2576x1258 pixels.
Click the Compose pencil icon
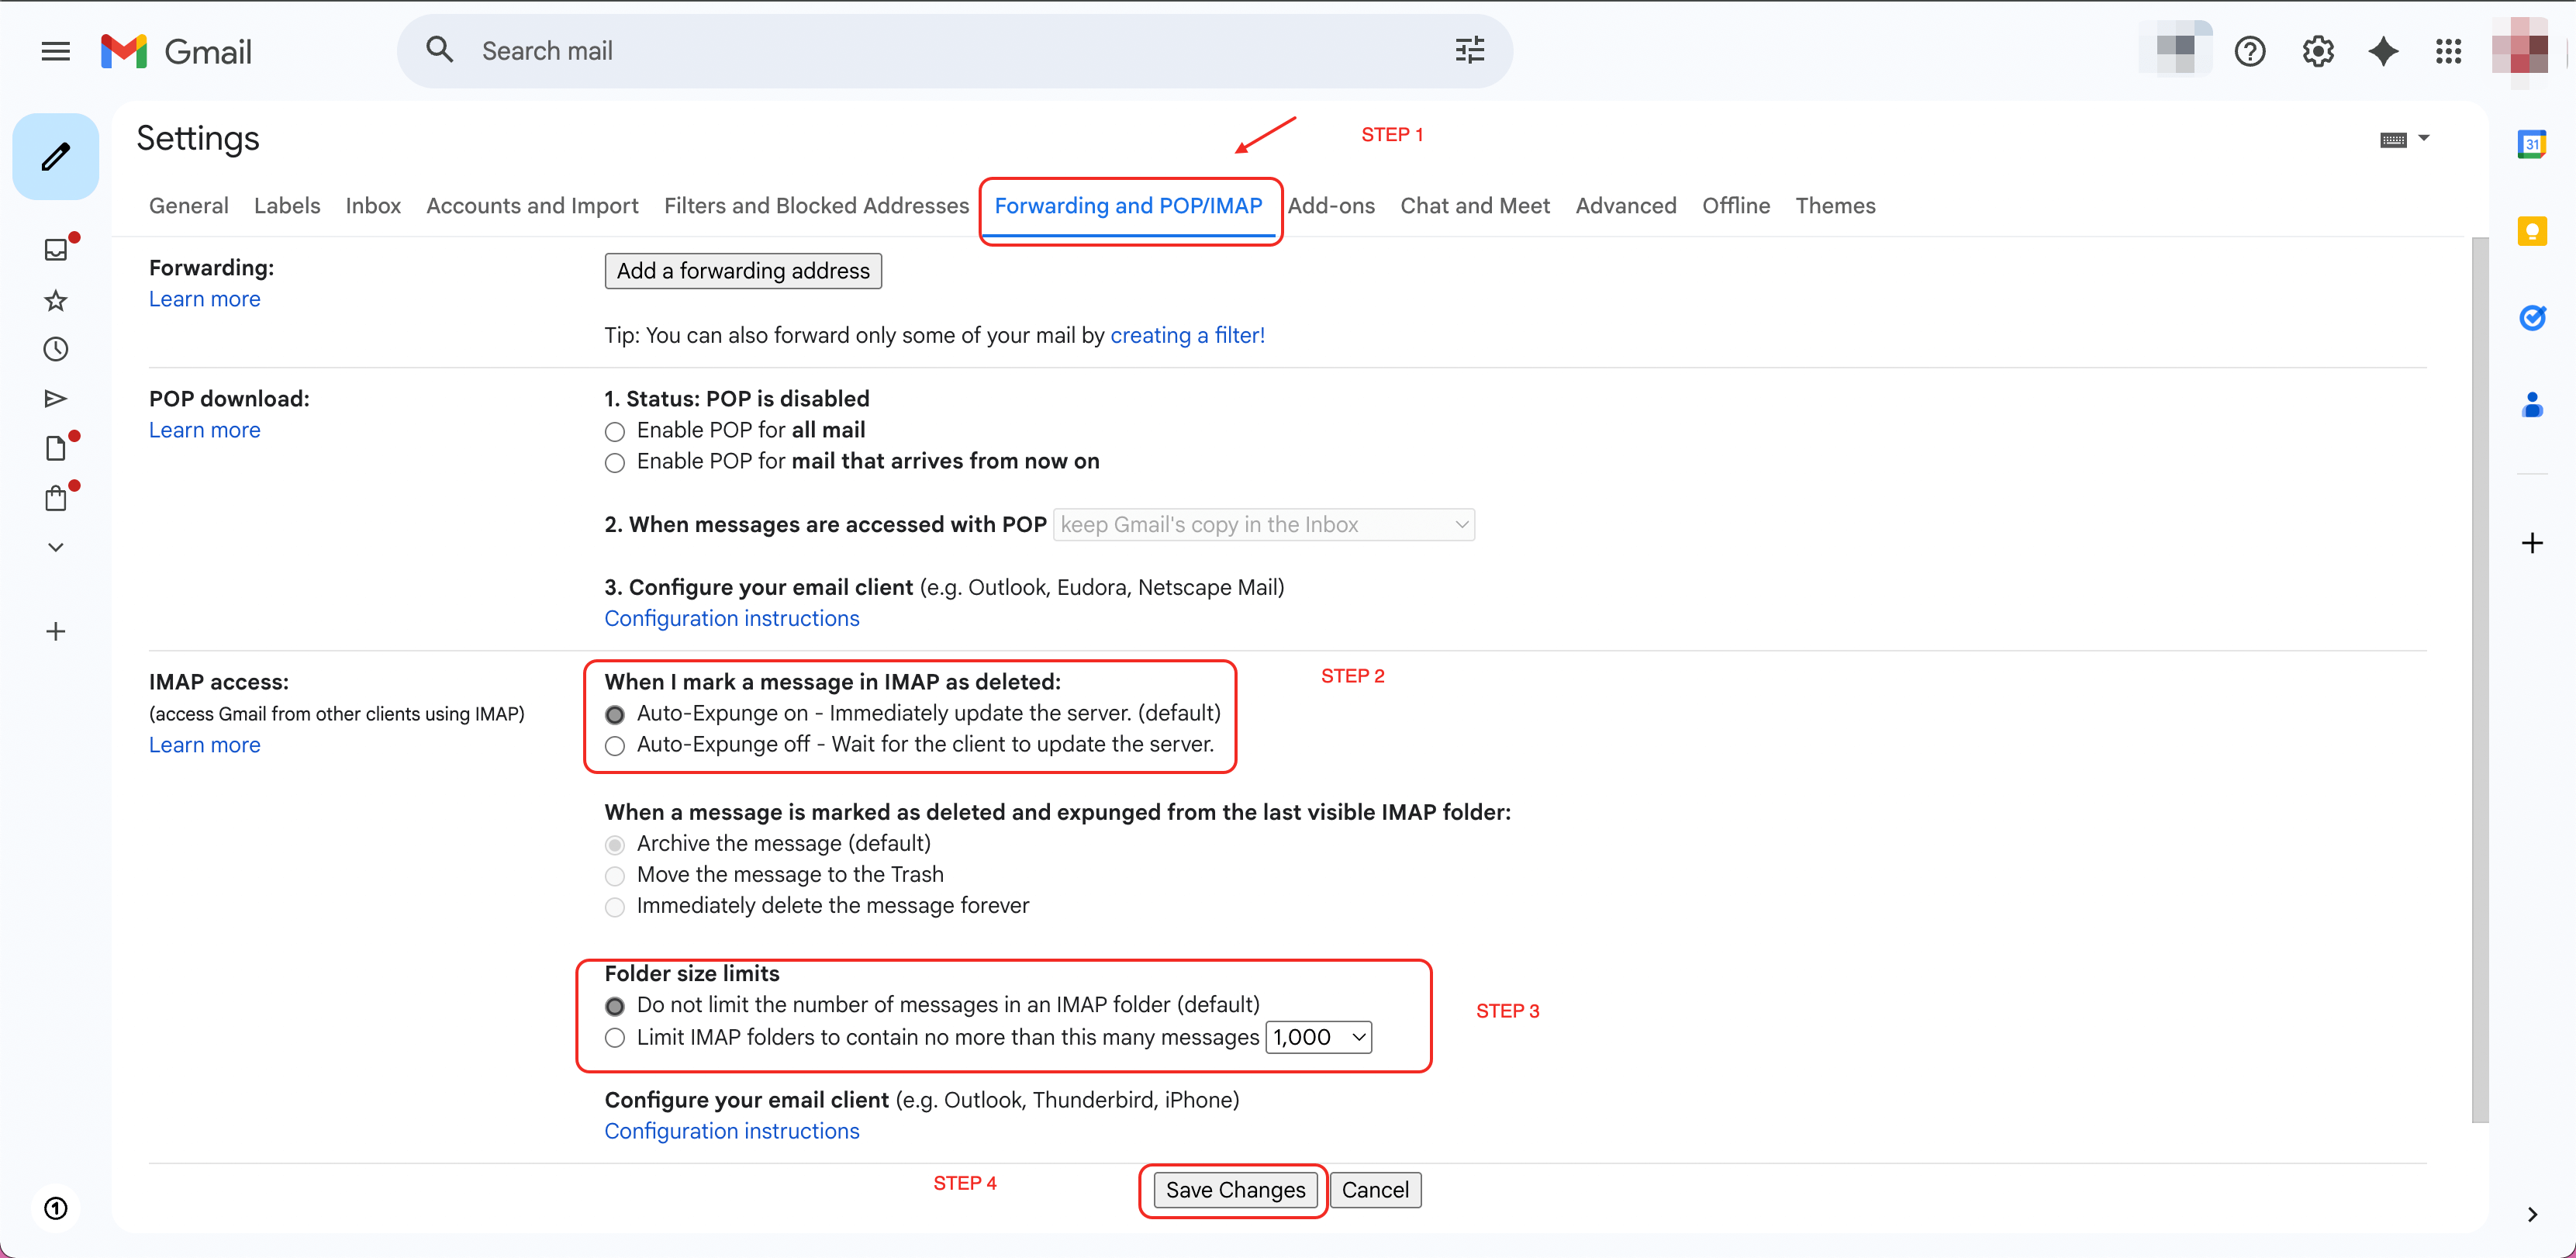(56, 157)
